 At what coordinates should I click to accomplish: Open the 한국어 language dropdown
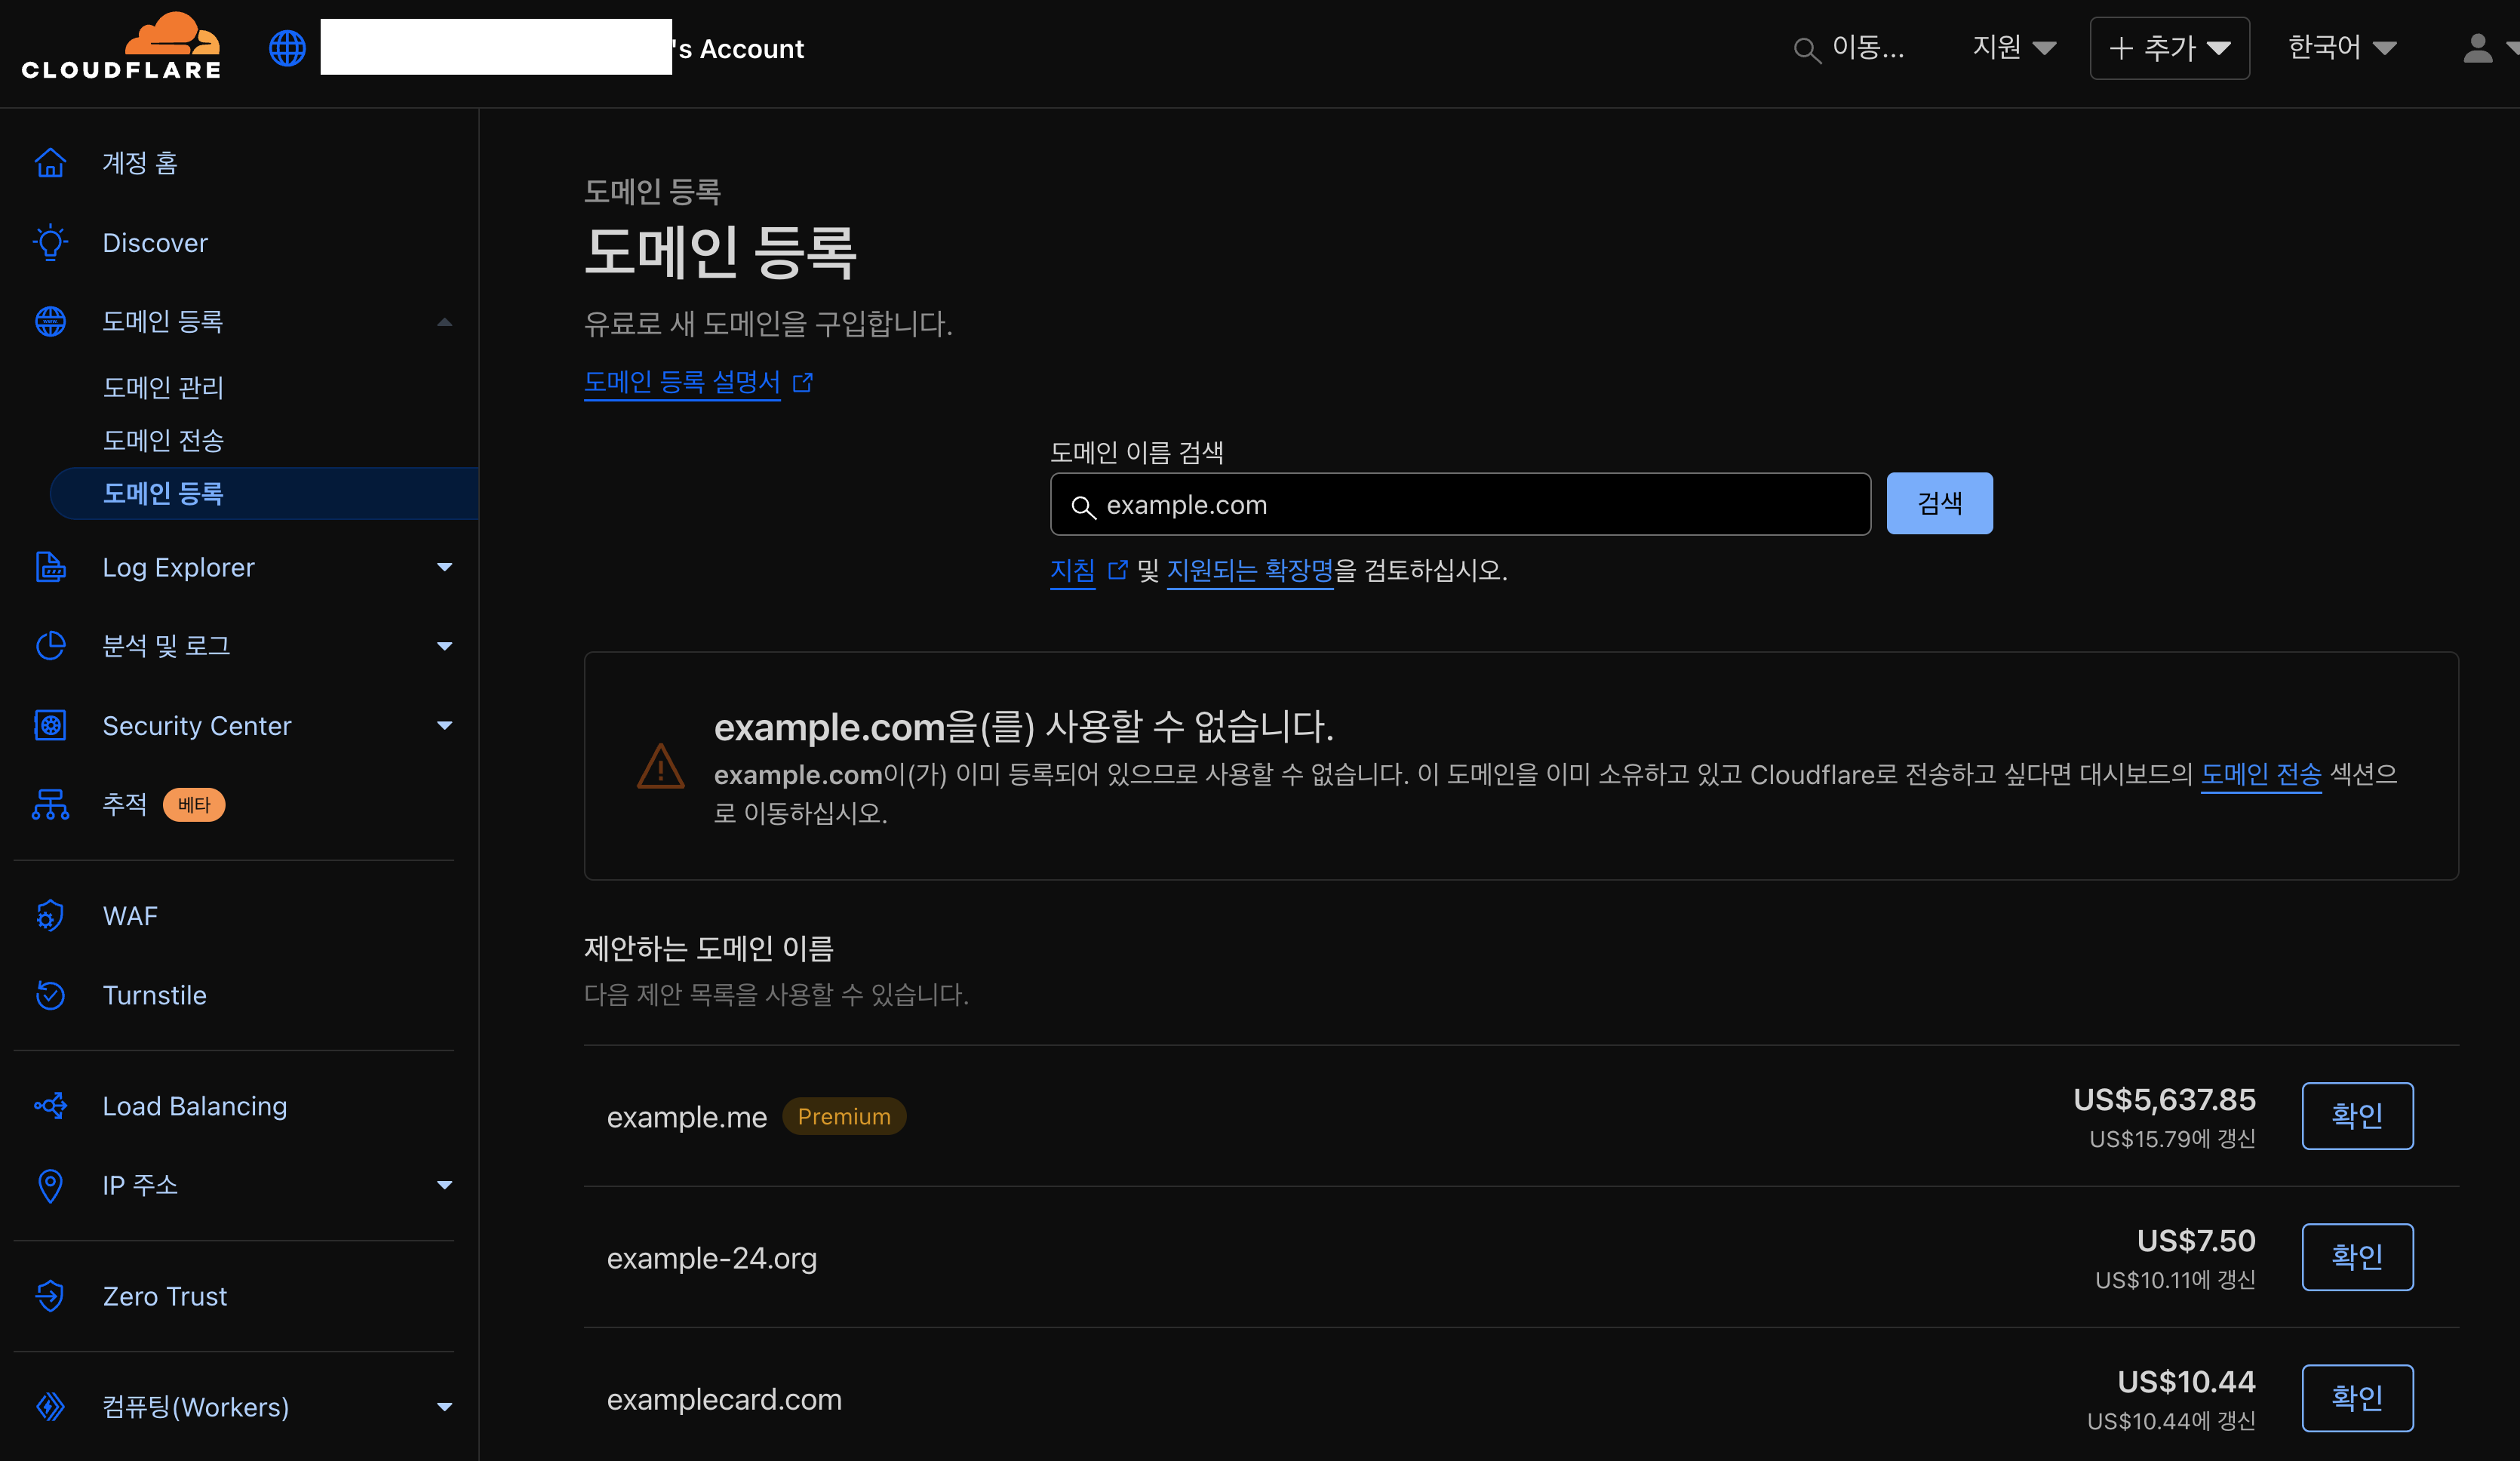click(2342, 48)
